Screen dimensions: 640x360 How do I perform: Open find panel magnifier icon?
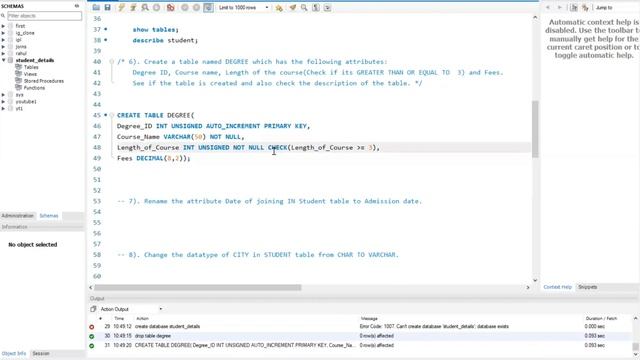click(x=304, y=8)
